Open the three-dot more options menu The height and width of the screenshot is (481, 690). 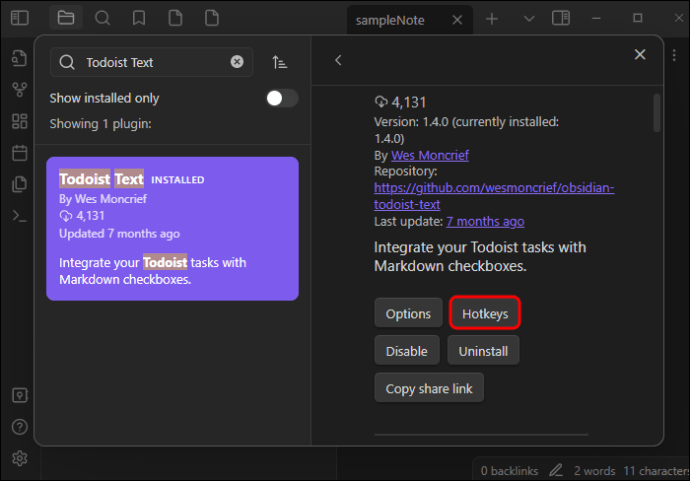pos(674,55)
